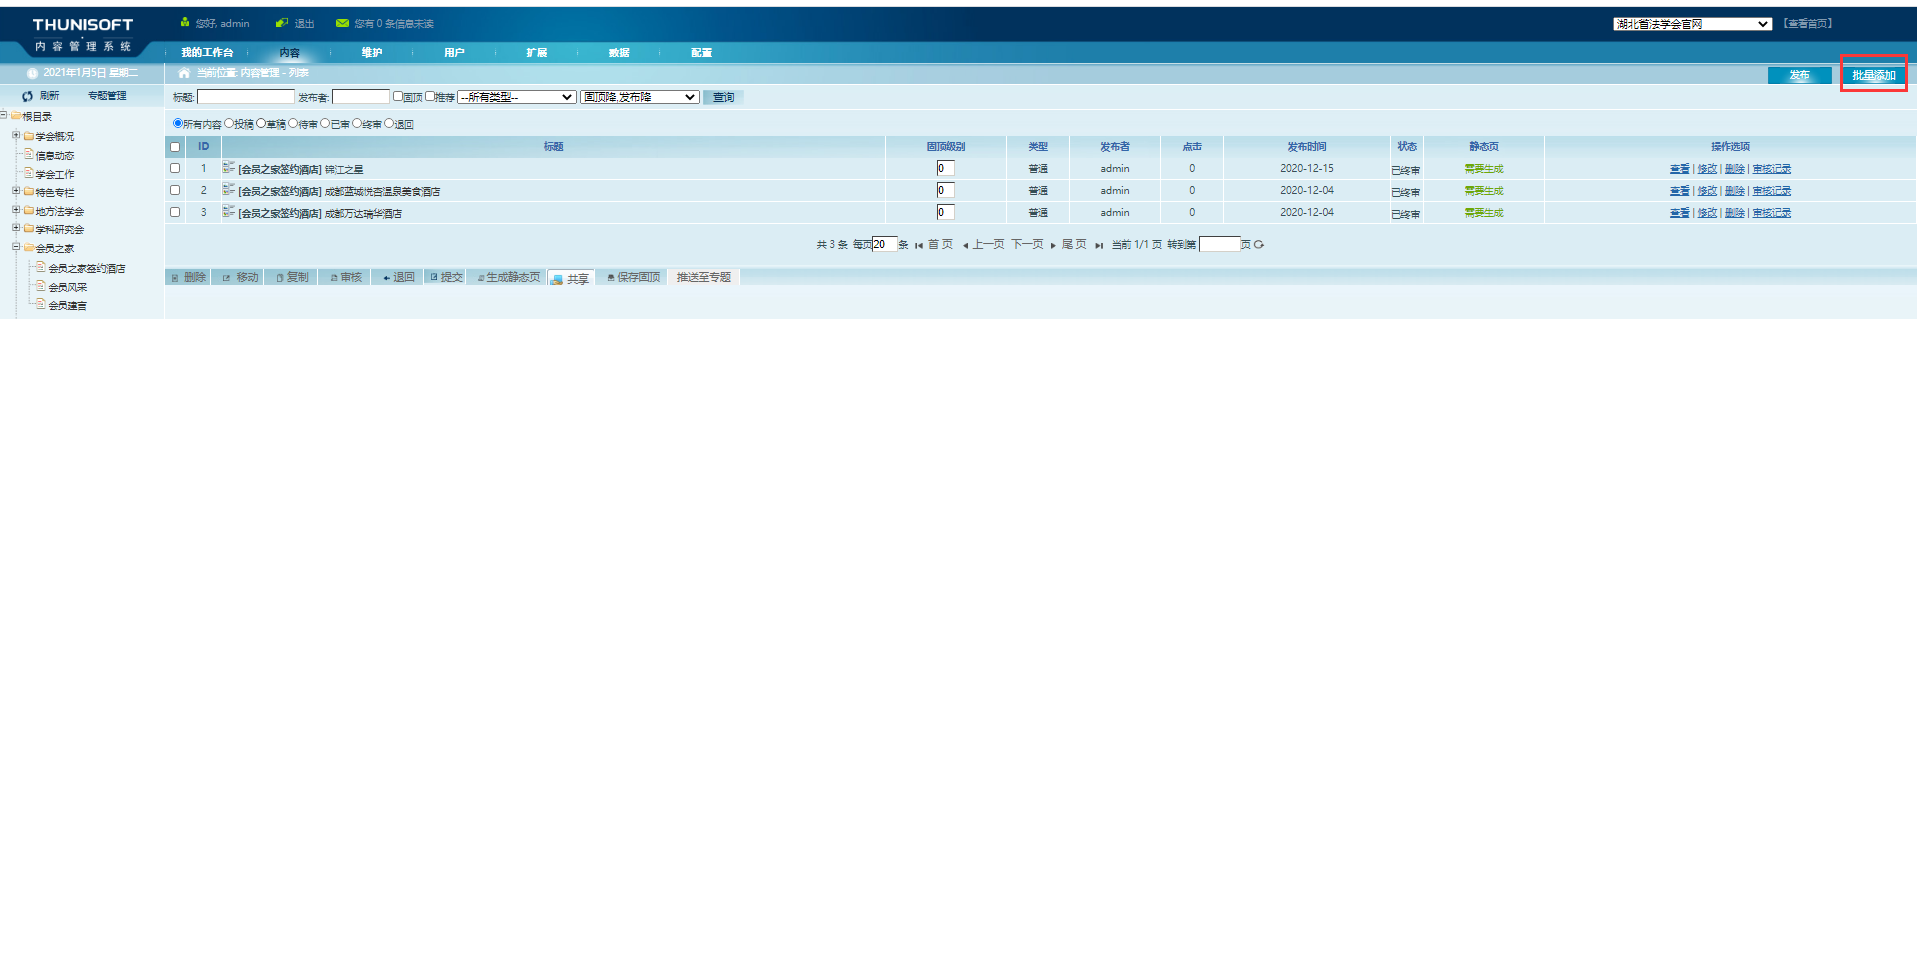This screenshot has width=1917, height=960.
Task: Click the document icon for 信息动态
Action: pyautogui.click(x=29, y=154)
